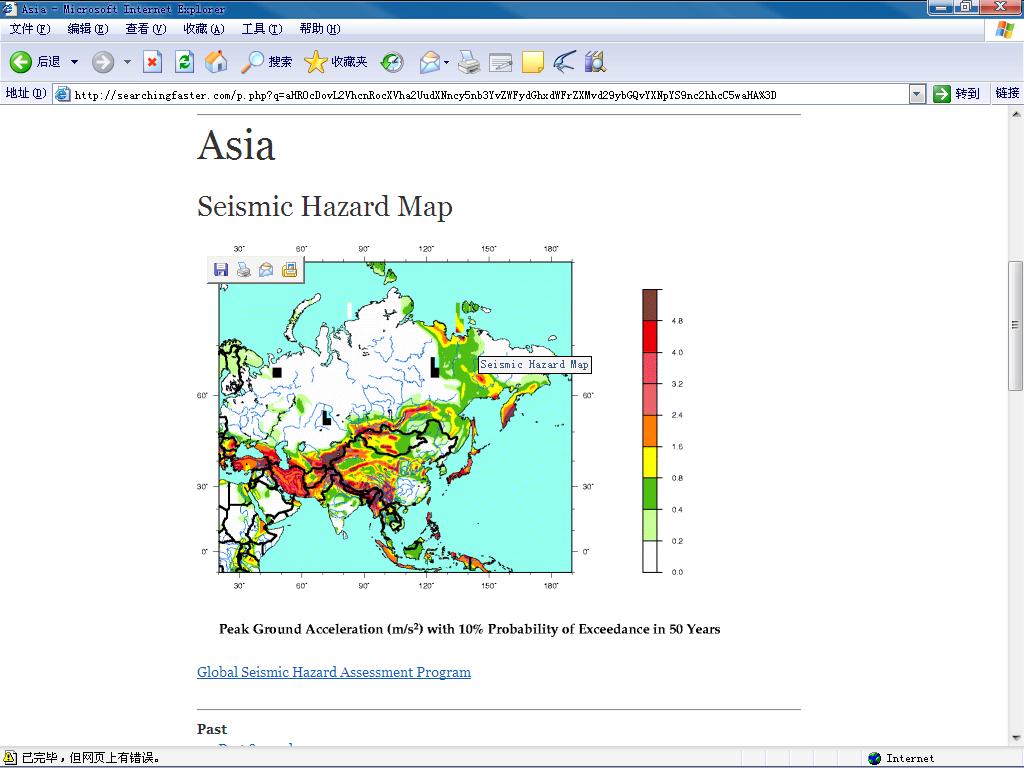Go to the Home page

point(216,62)
